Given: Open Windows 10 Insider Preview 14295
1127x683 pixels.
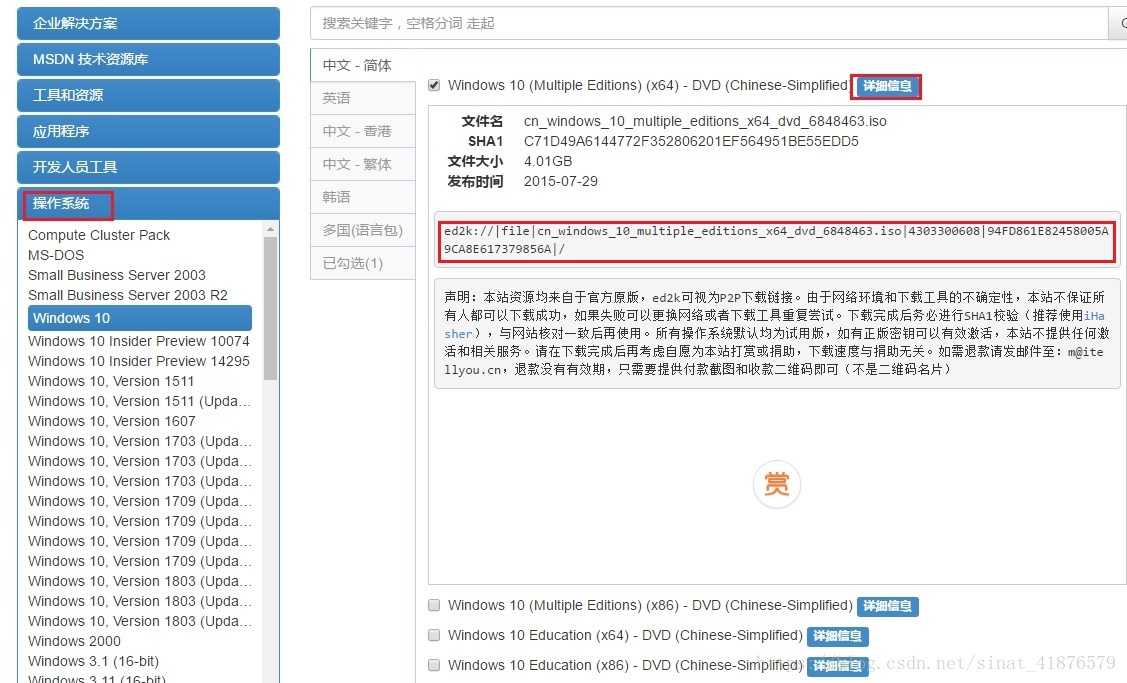Looking at the screenshot, I should point(139,361).
